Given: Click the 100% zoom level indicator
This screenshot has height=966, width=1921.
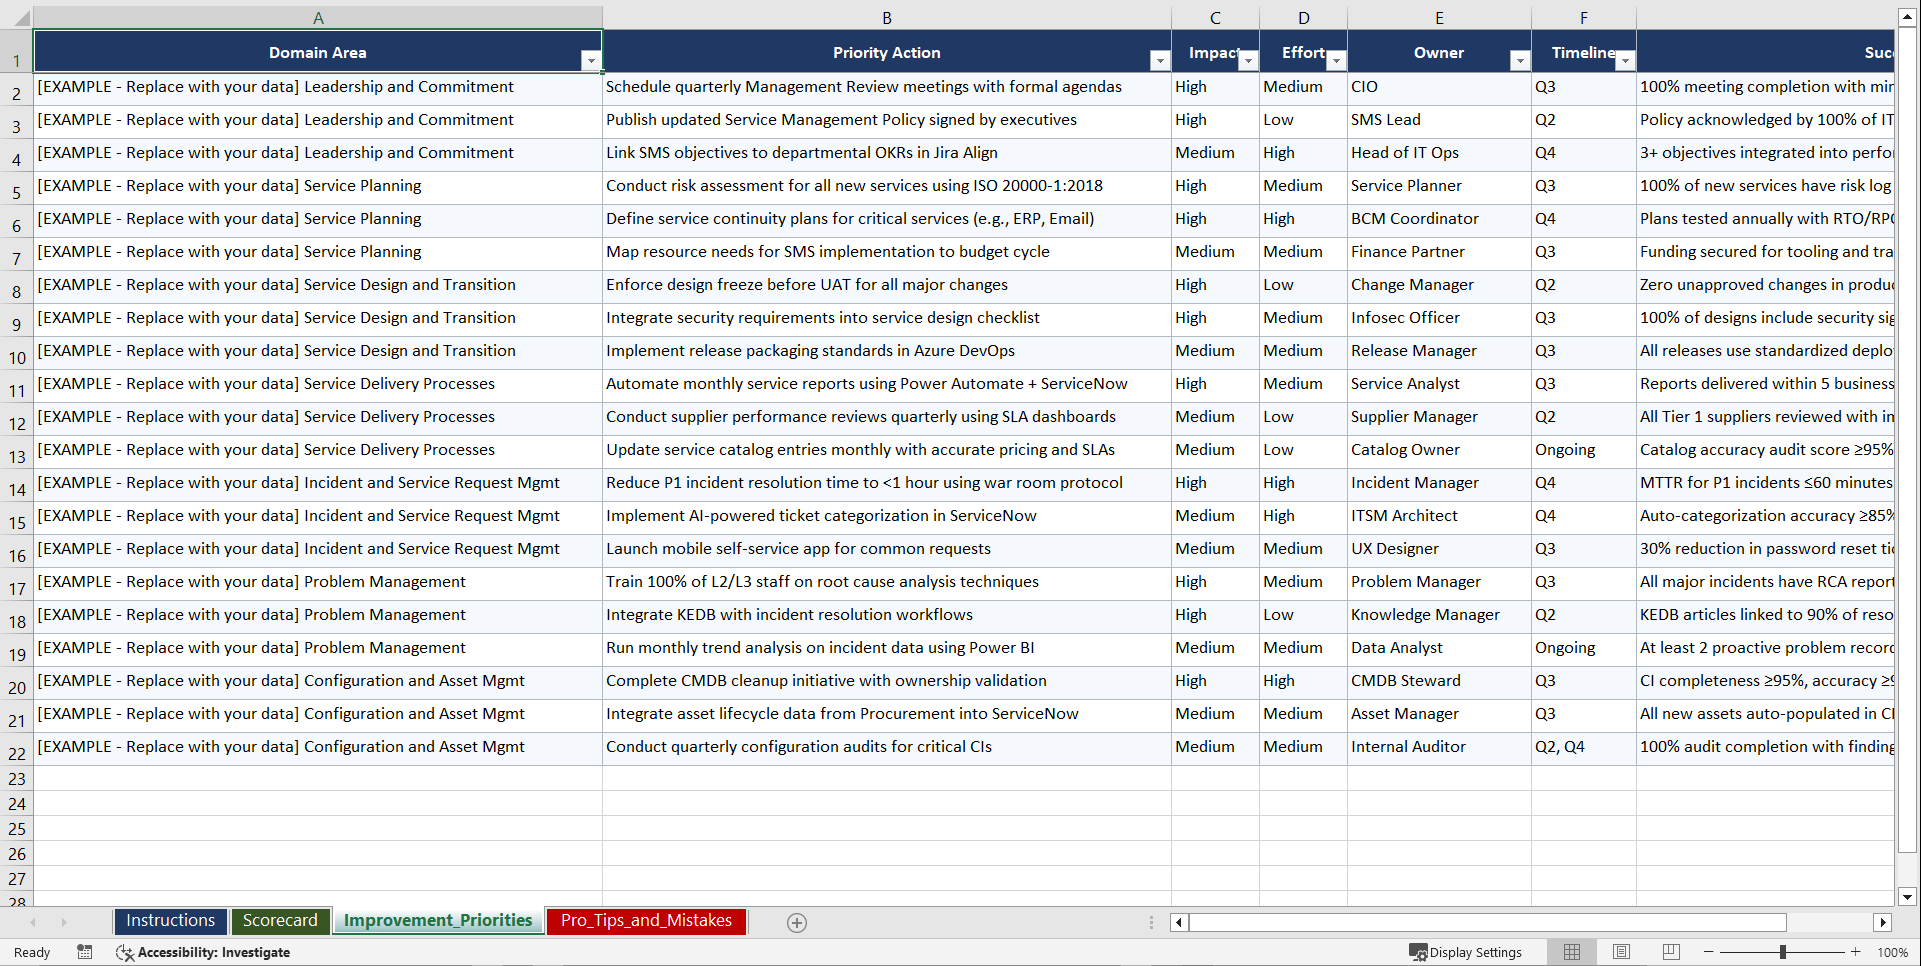Looking at the screenshot, I should (1892, 952).
